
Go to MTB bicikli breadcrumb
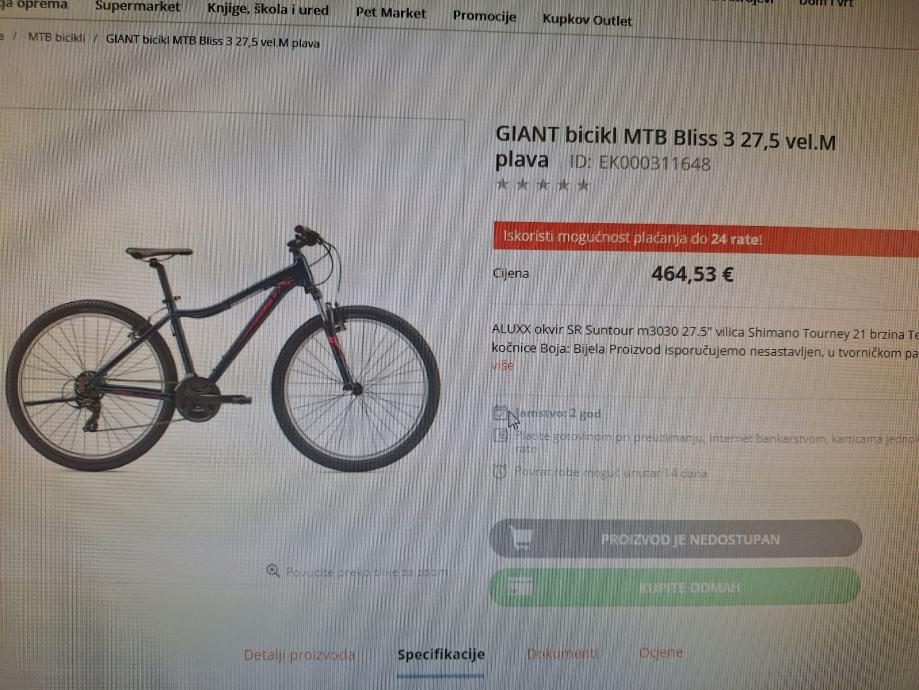57,38
